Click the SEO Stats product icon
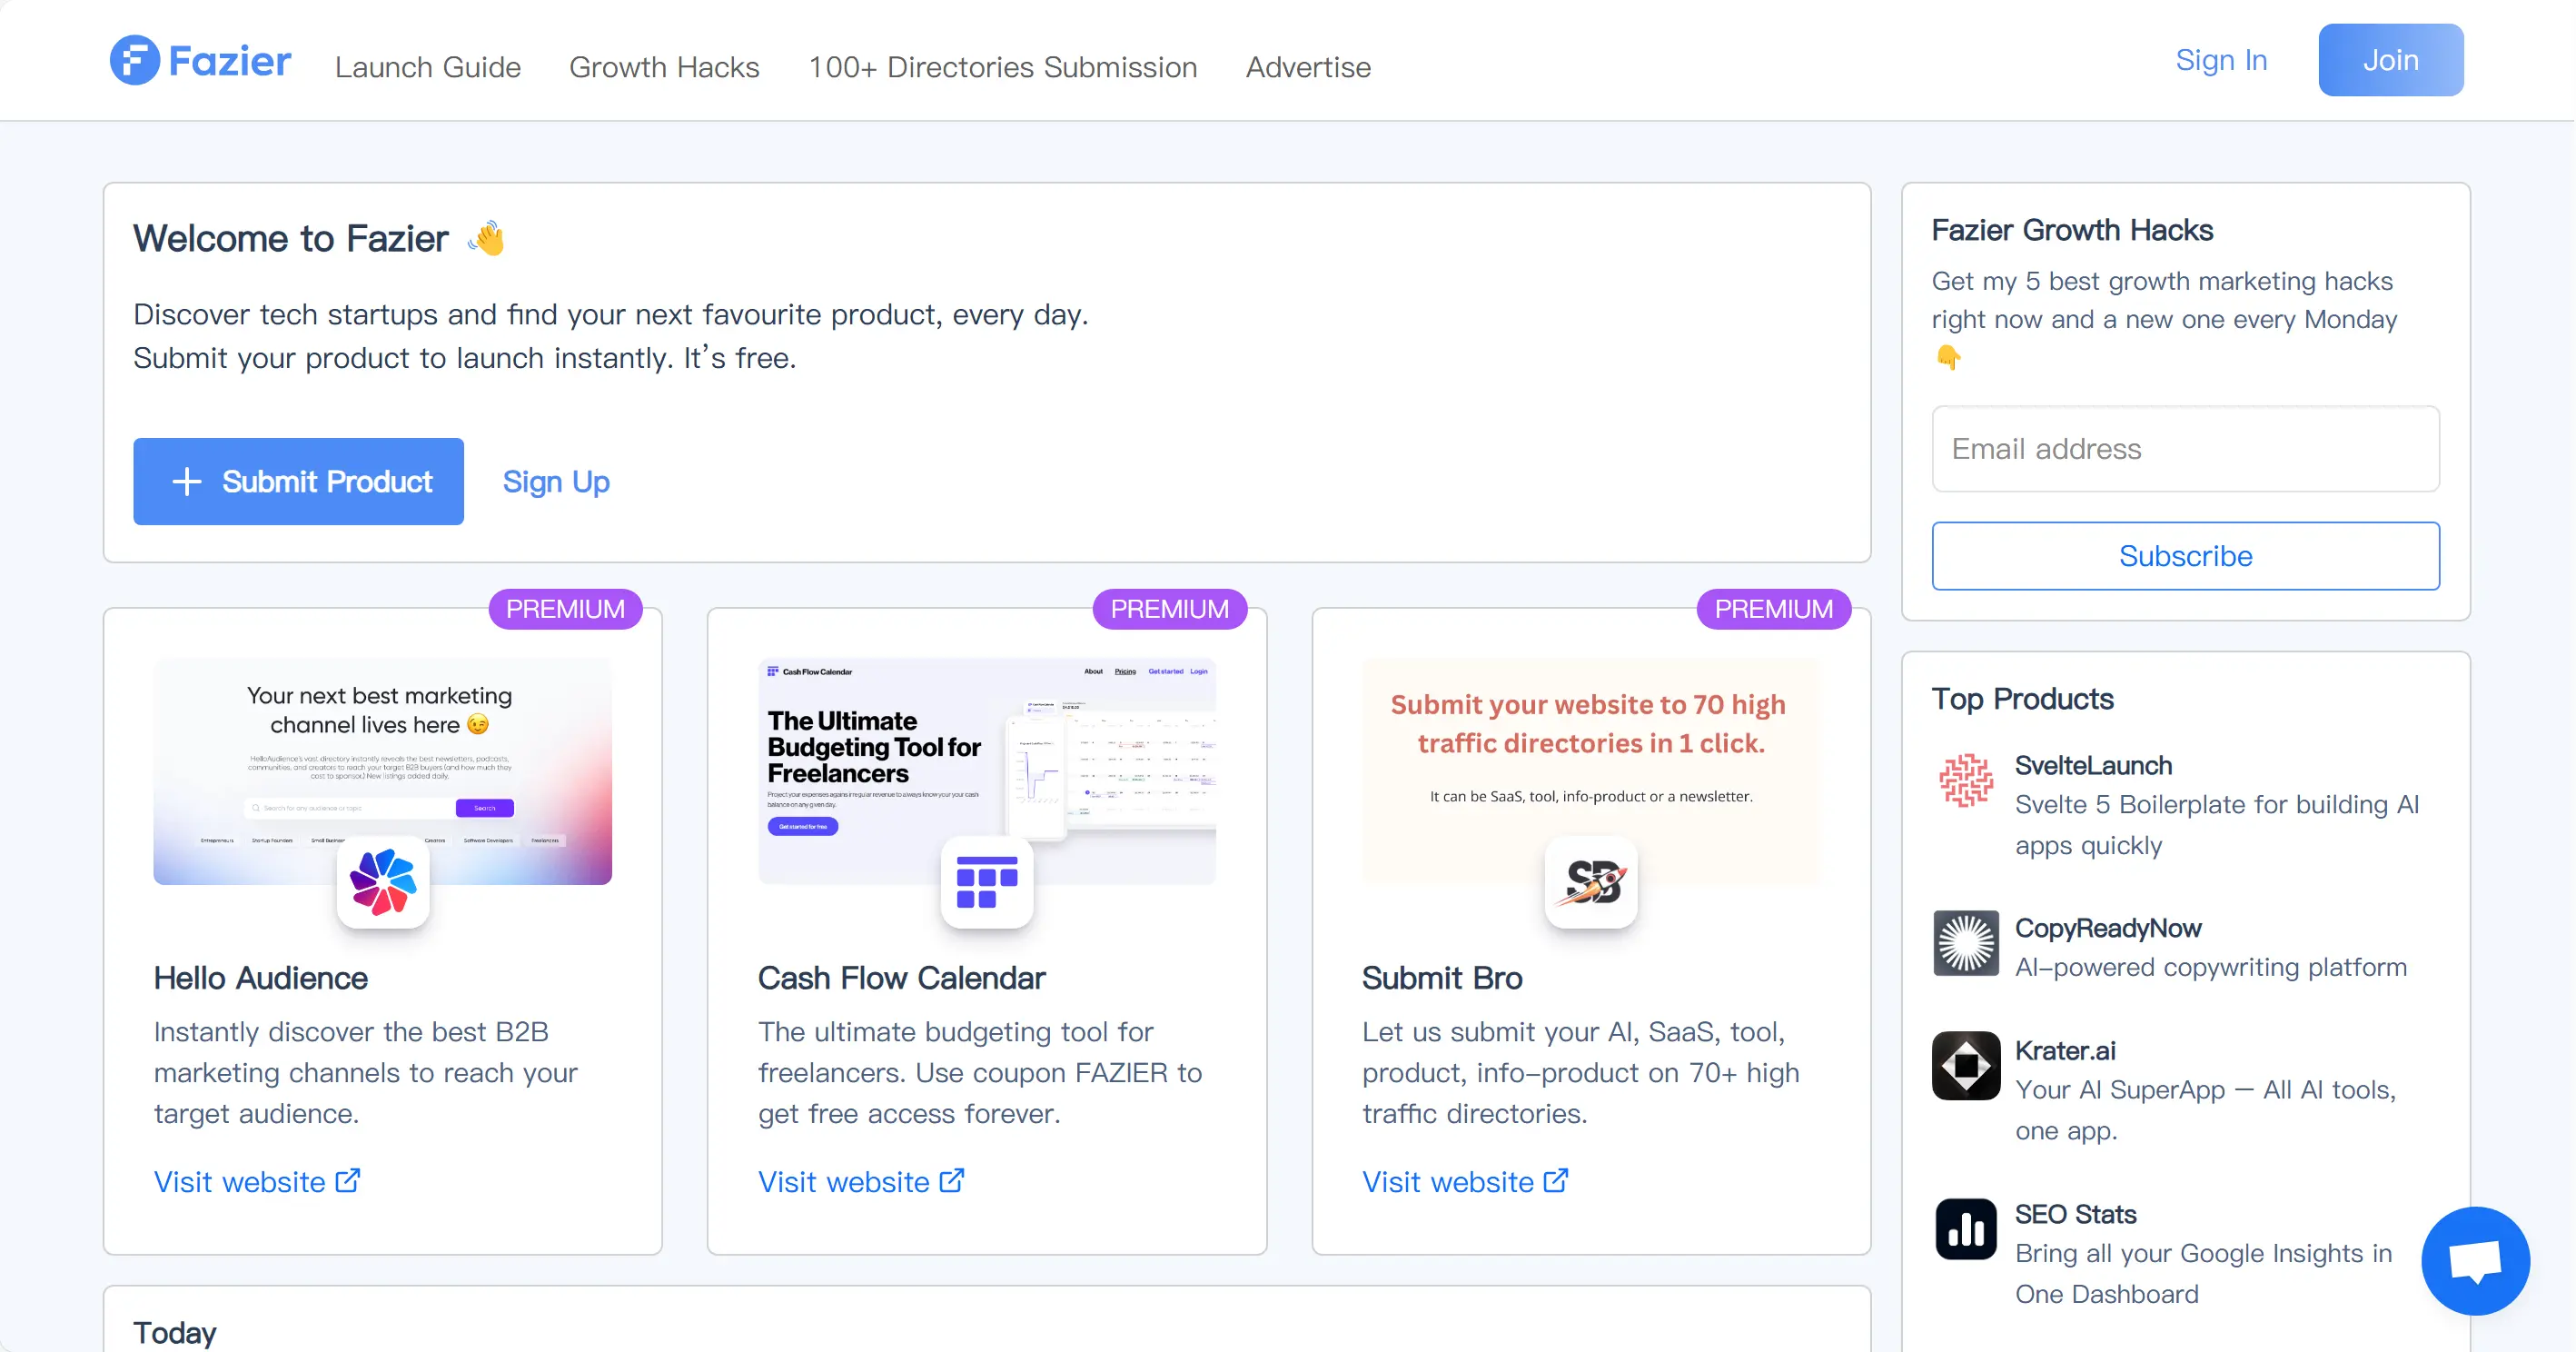Screen dimensions: 2576x1352 pyautogui.click(x=1966, y=1229)
